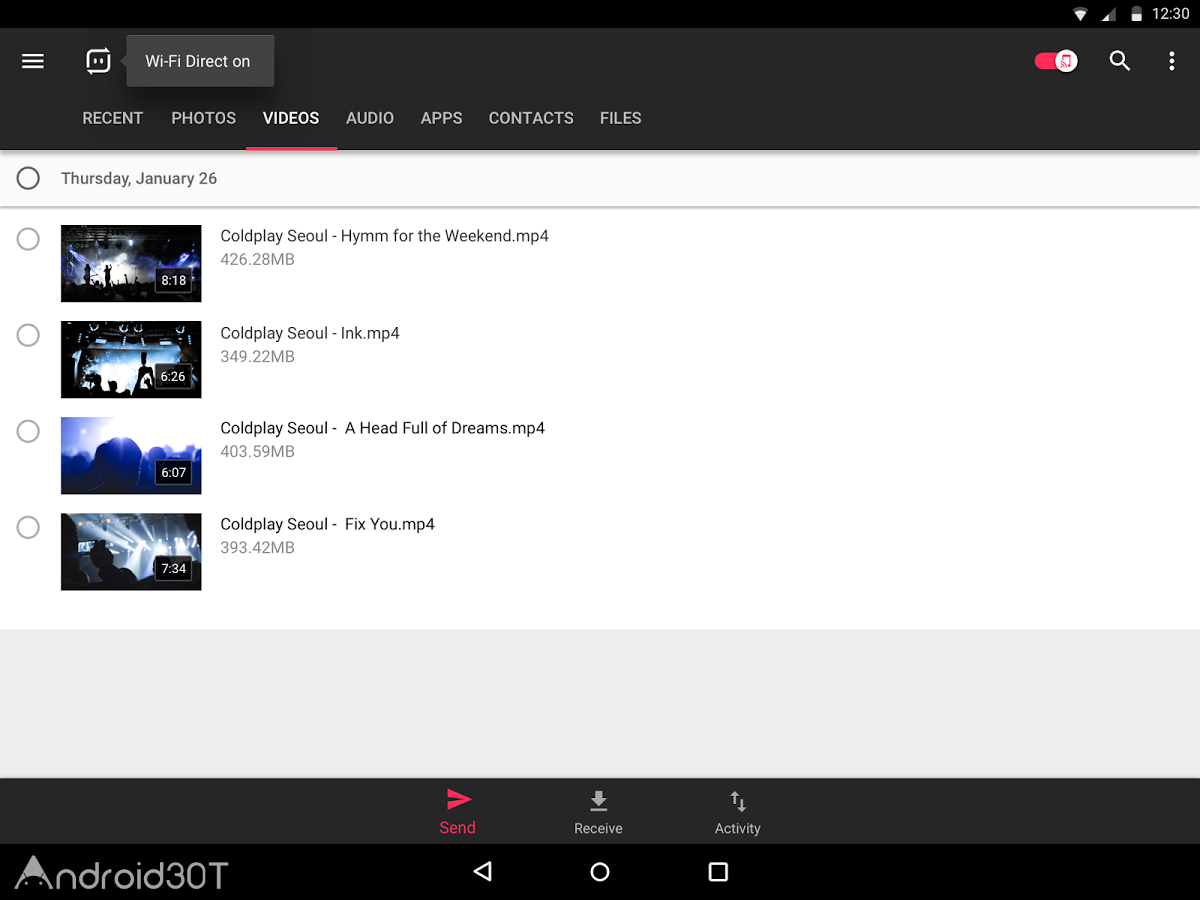Switch to the Photos tab
This screenshot has width=1200, height=900.
point(204,118)
